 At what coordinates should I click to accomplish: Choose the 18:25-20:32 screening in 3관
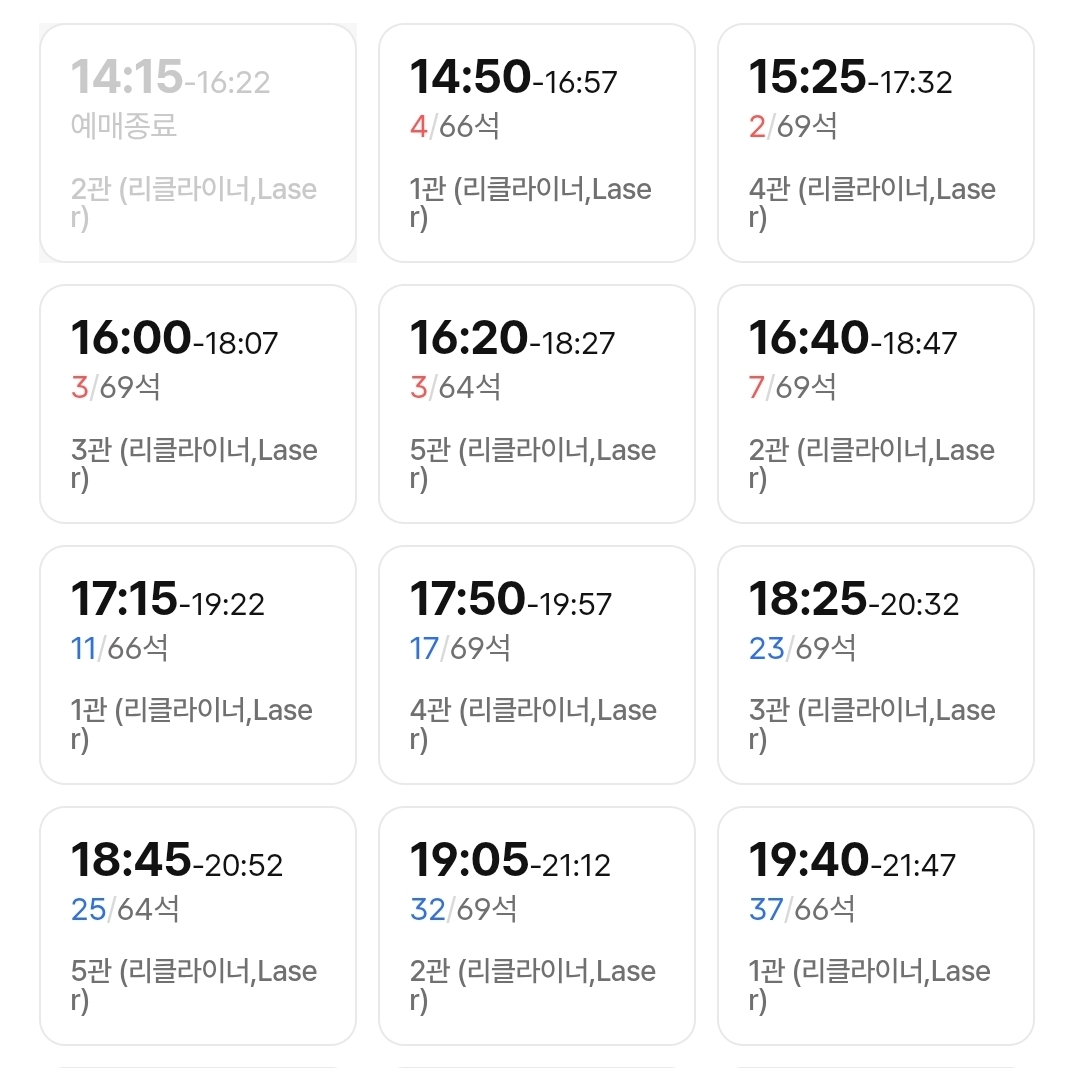tap(876, 665)
